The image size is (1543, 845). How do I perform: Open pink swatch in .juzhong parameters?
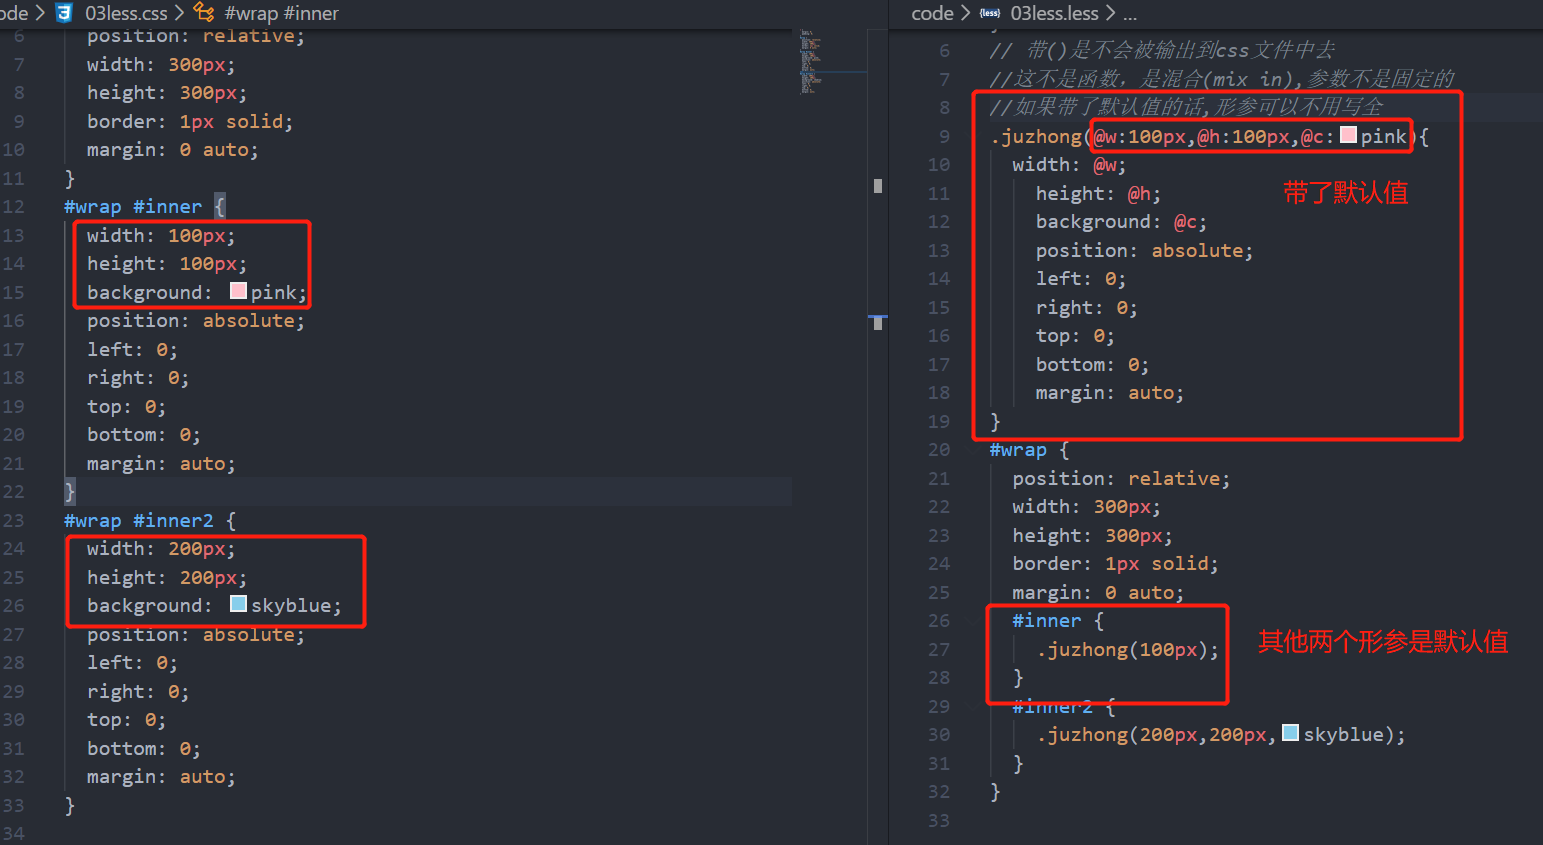1348,135
